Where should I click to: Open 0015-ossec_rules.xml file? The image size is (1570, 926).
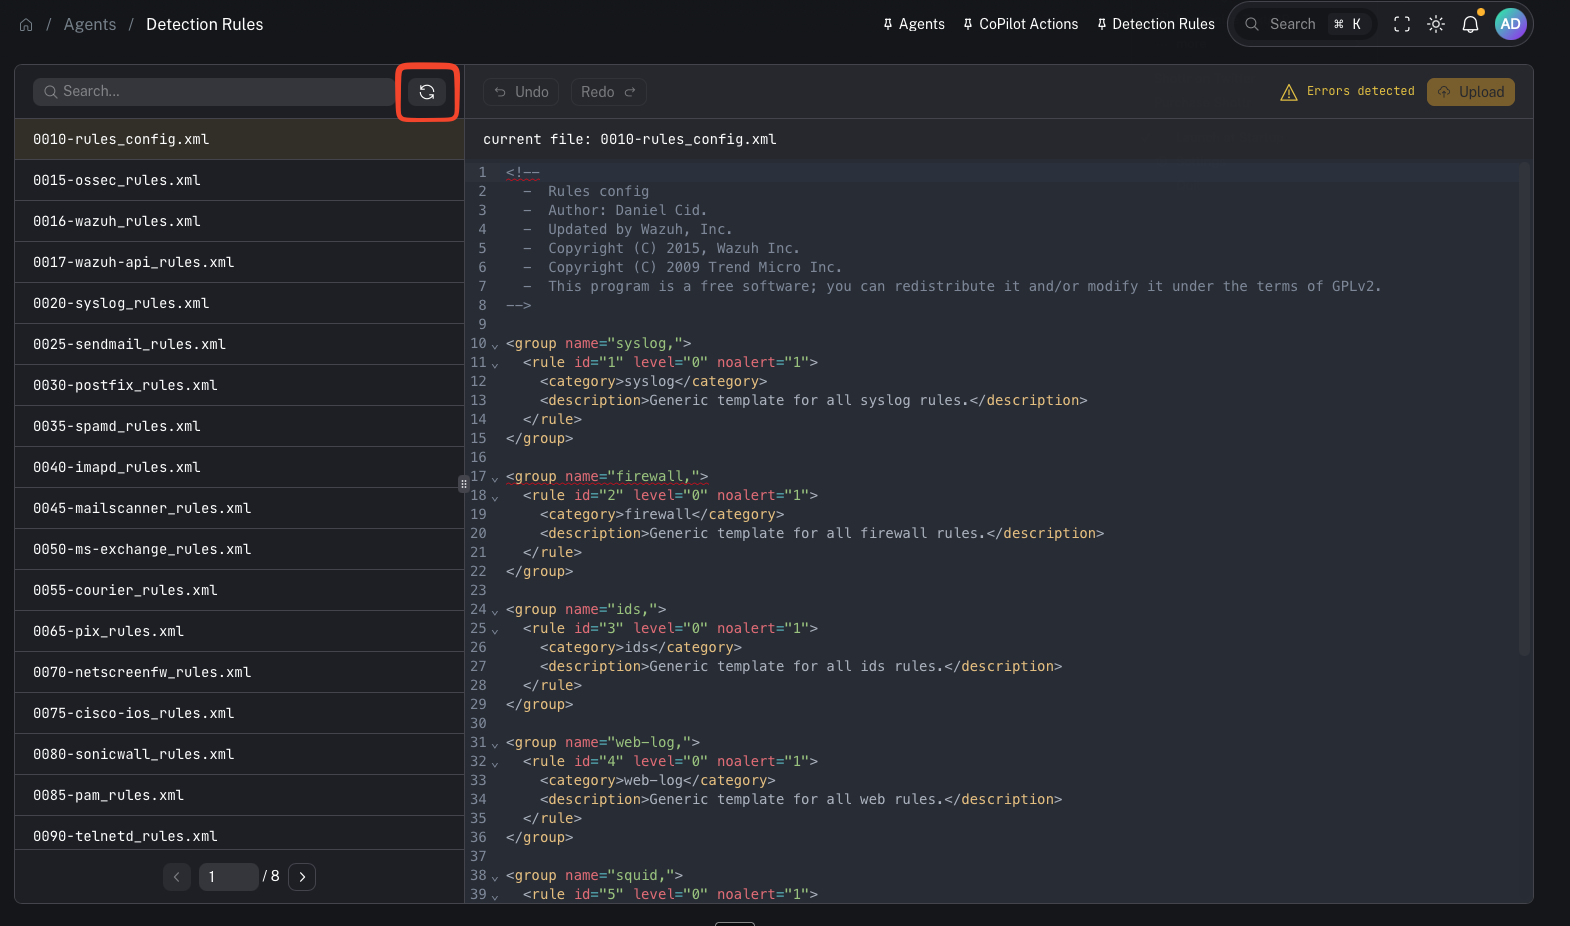point(239,180)
